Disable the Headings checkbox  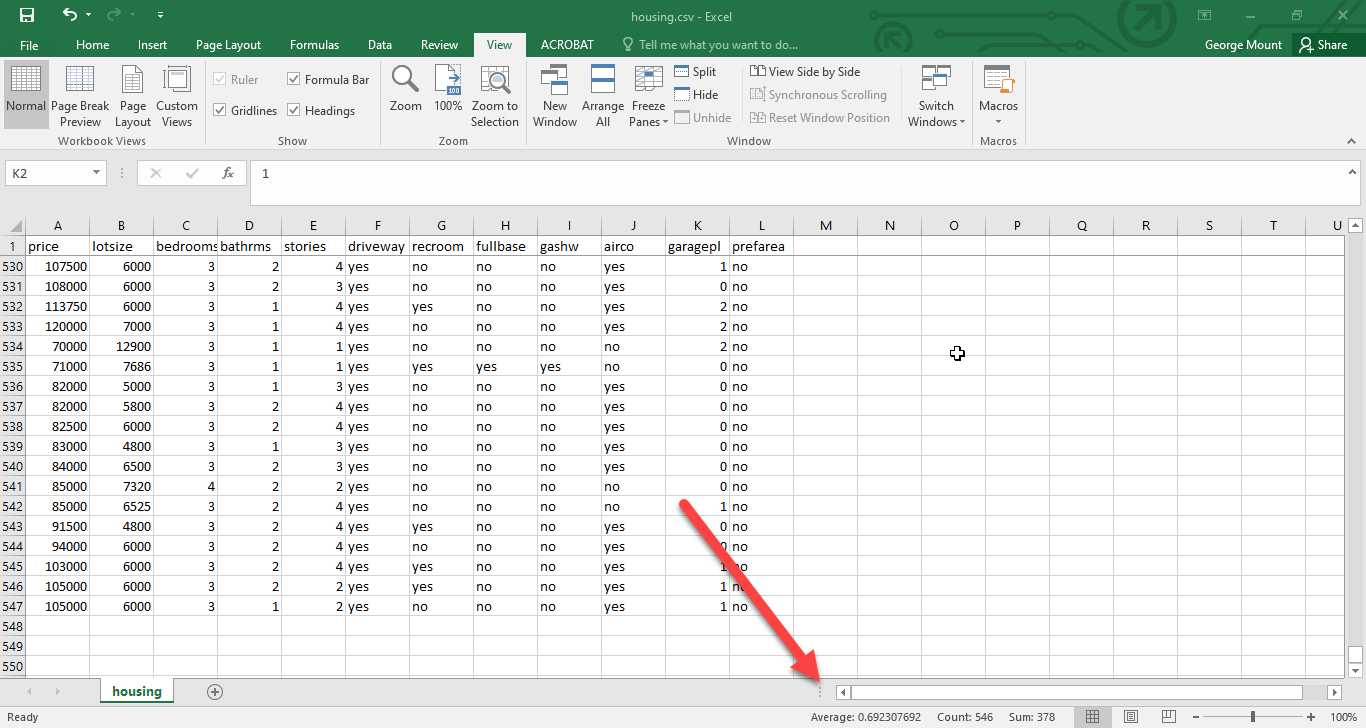pos(294,111)
